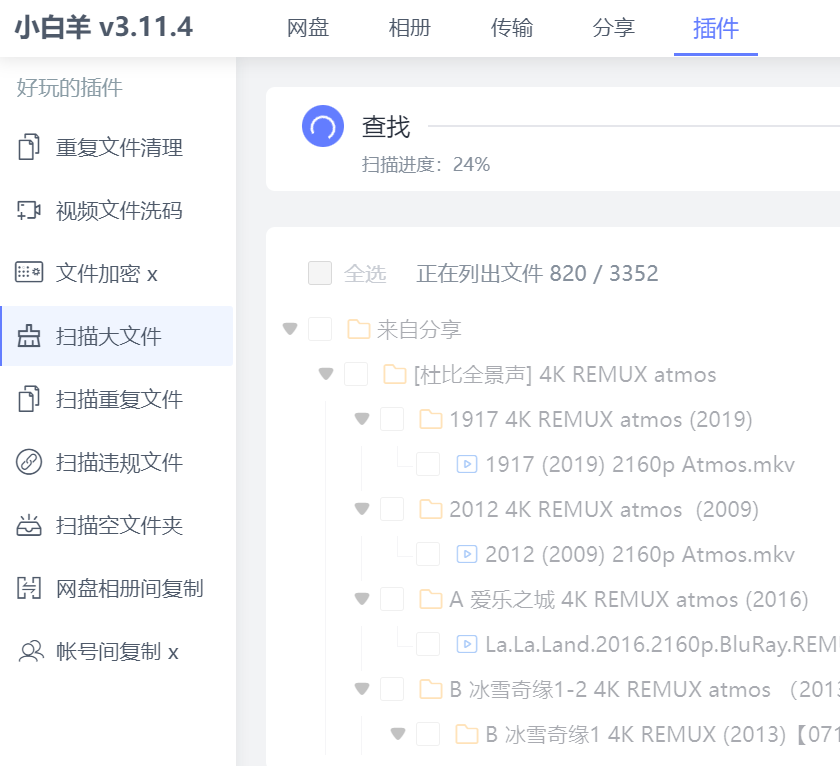Click the 文件加密 keyboard icon
840x766 pixels.
click(x=28, y=273)
